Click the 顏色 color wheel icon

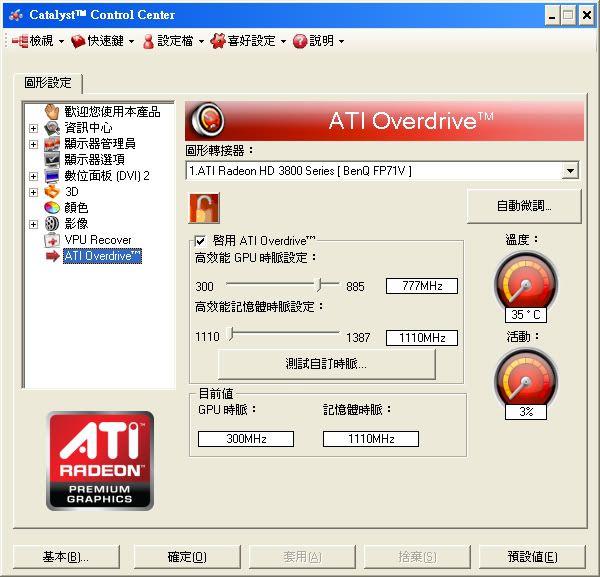tap(53, 208)
